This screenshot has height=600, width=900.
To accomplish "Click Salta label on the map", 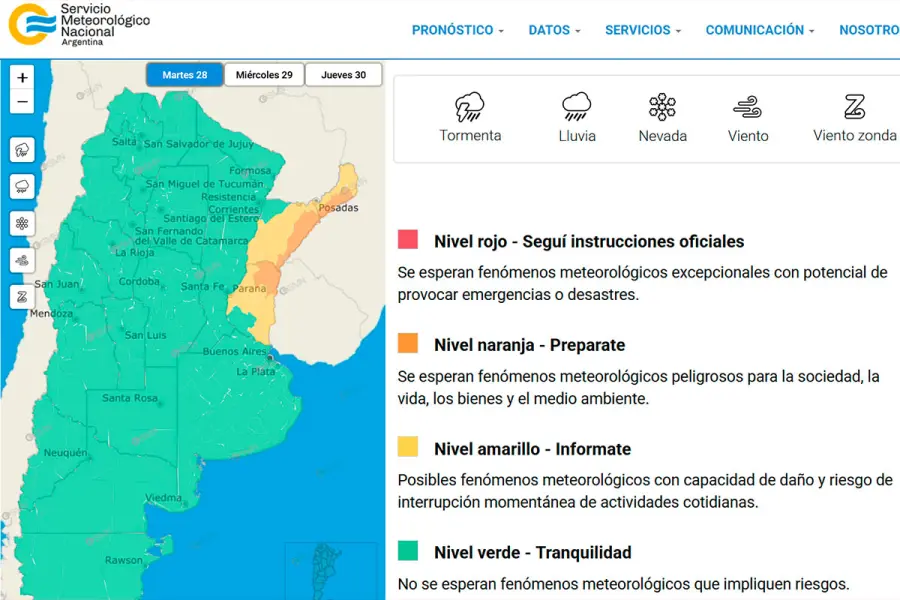I will tap(124, 141).
